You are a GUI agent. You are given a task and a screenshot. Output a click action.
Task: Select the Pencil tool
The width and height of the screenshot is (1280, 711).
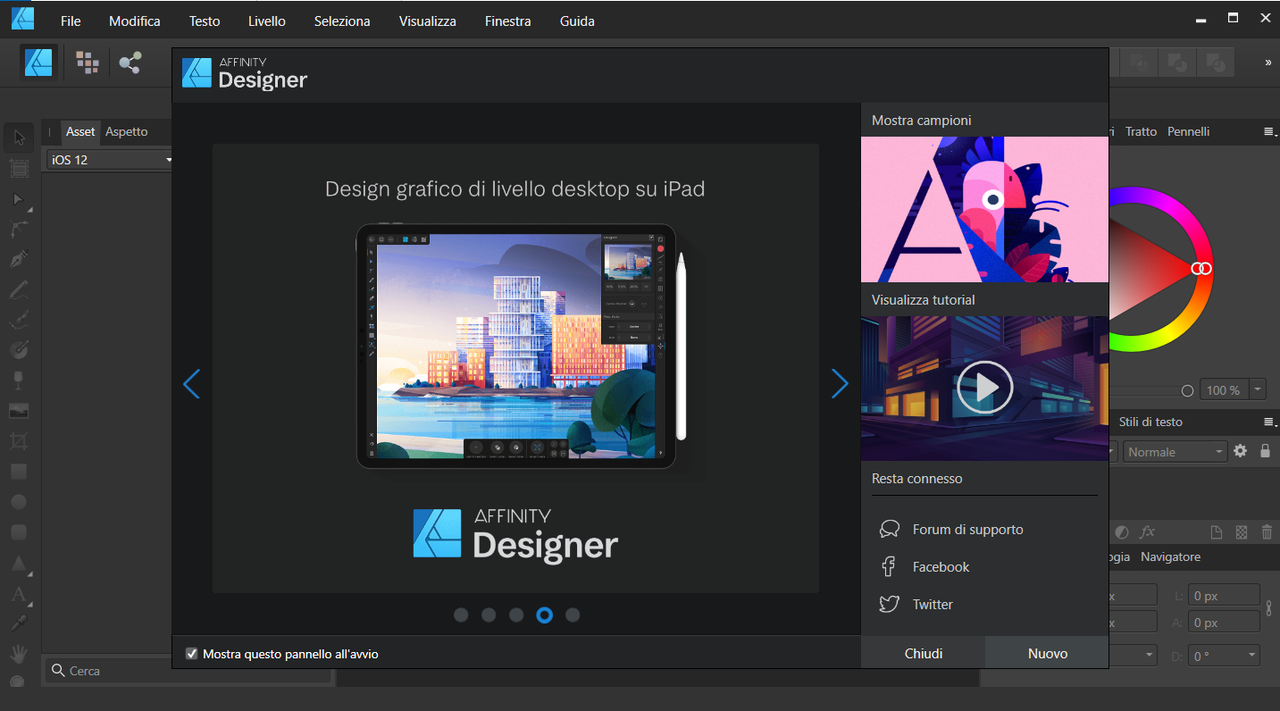[19, 290]
